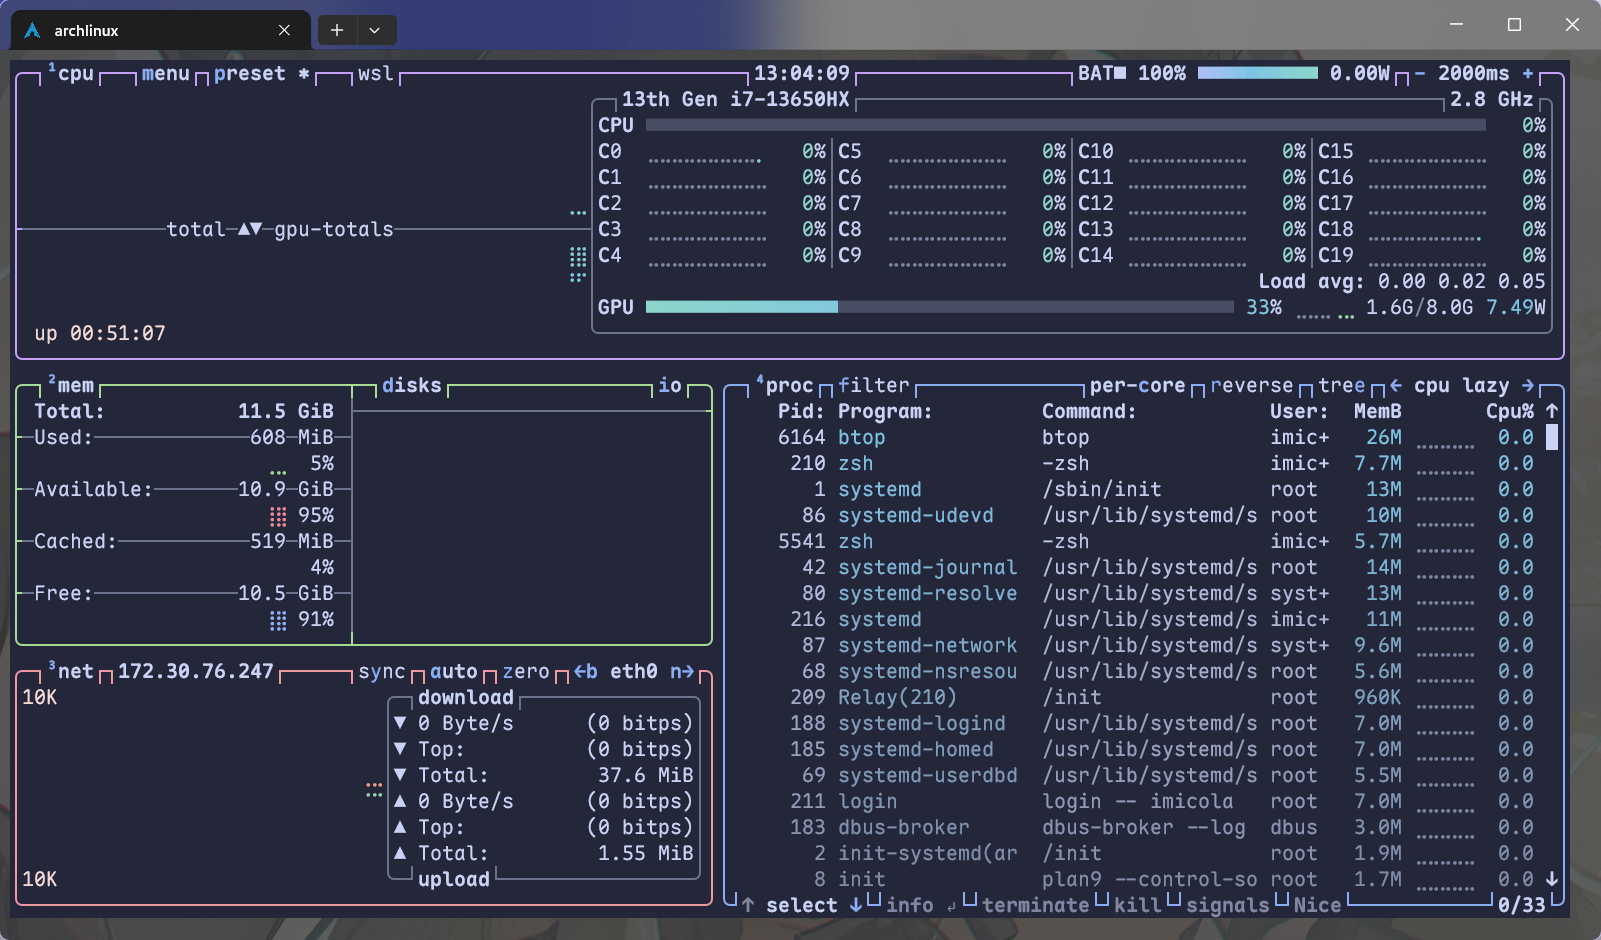This screenshot has width=1601, height=940.
Task: Open new tab profile dropdown chevron
Action: [375, 30]
